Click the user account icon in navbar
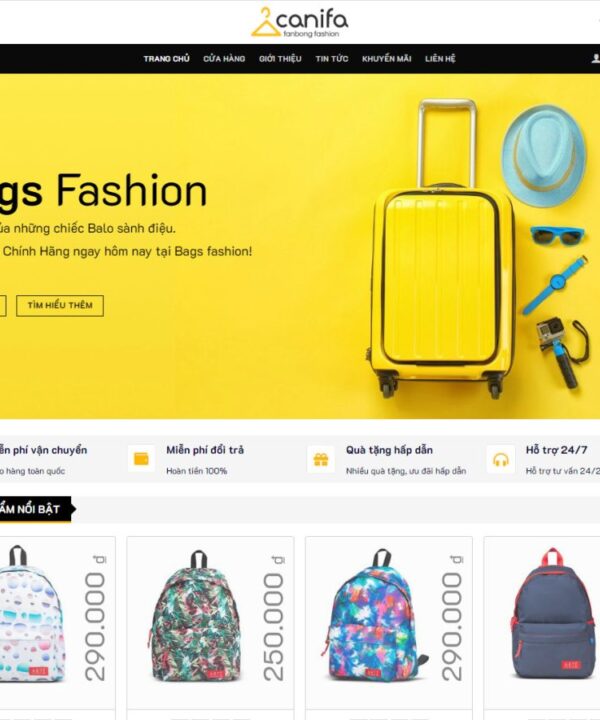Viewport: 600px width, 720px height. 595,58
